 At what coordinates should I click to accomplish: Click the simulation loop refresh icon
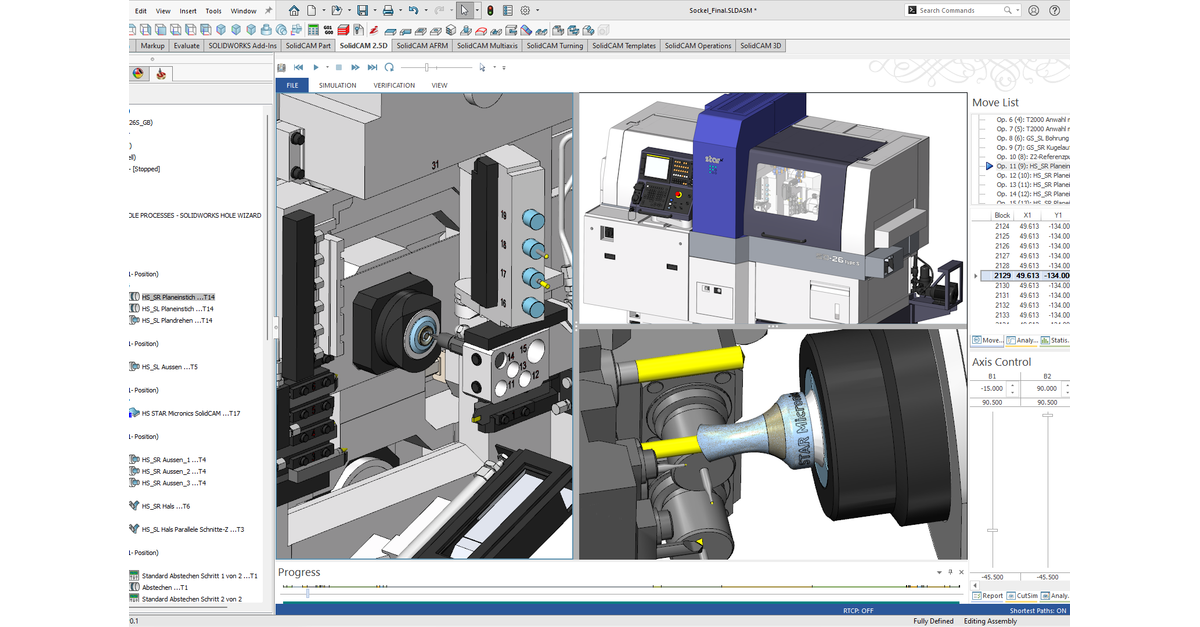click(389, 67)
